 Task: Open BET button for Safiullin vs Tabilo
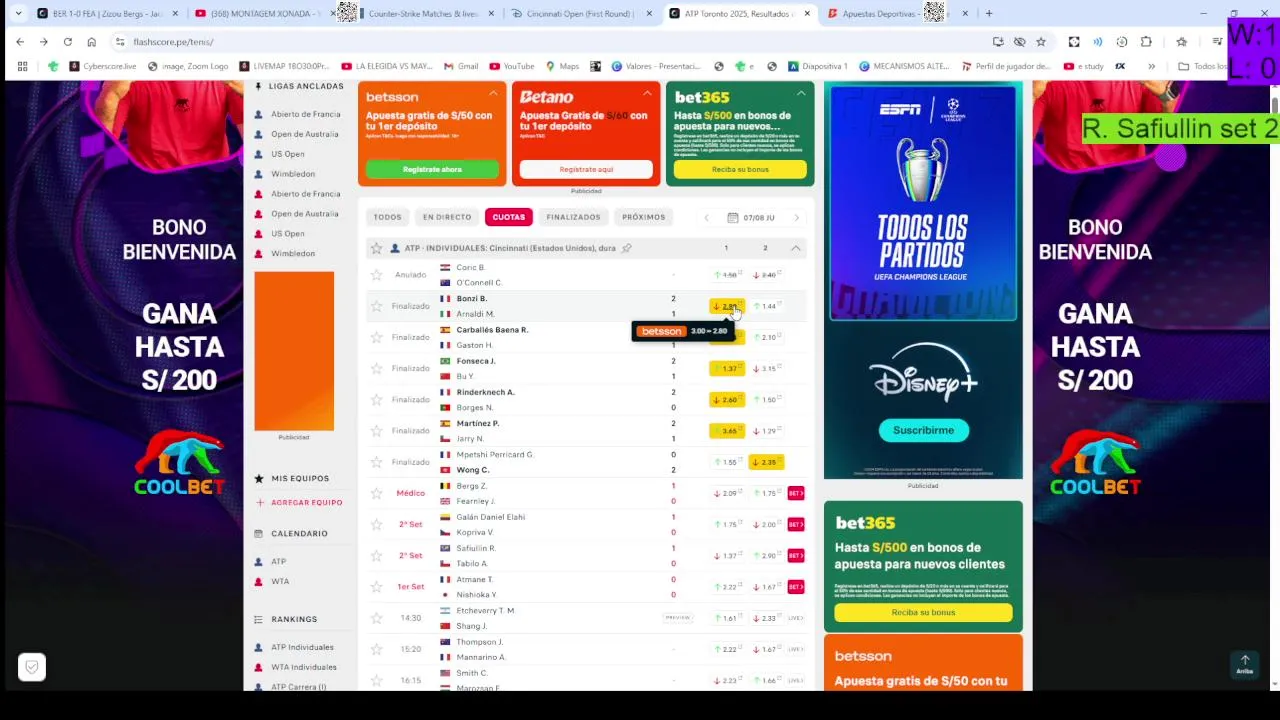pos(796,555)
